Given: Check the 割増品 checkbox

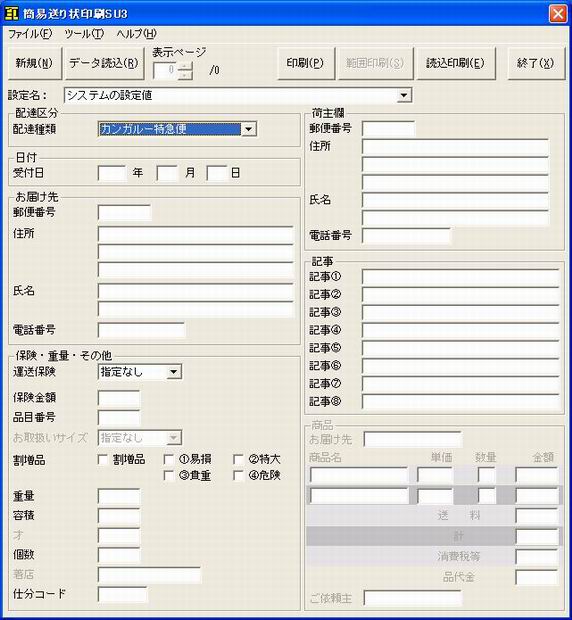Looking at the screenshot, I should coord(102,459).
